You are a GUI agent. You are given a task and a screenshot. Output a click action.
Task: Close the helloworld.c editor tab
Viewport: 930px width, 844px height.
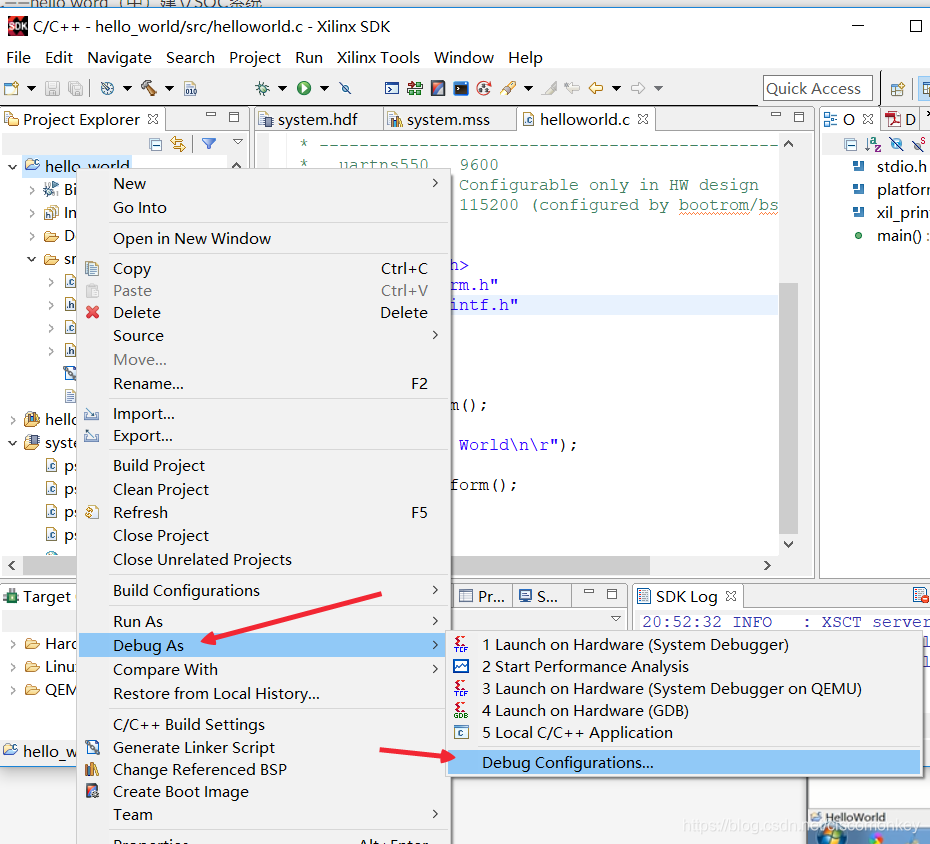(643, 119)
